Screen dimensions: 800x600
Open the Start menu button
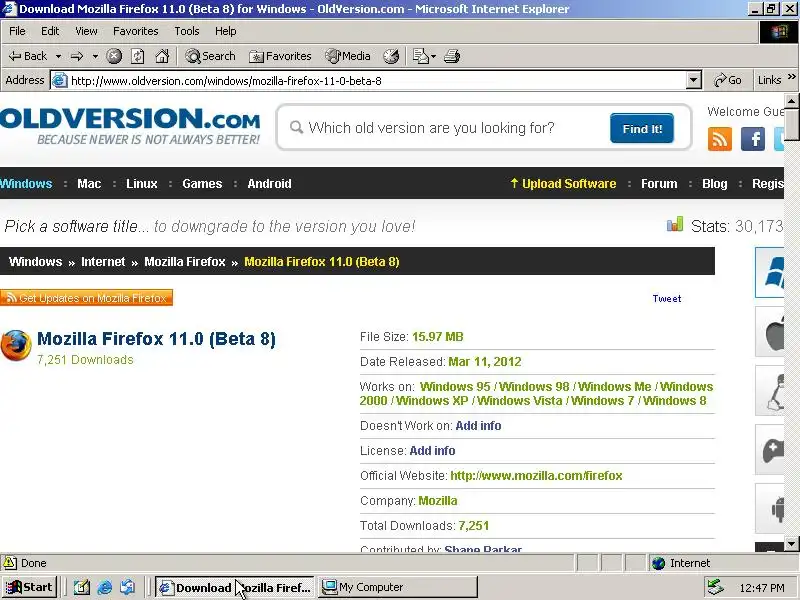(x=29, y=587)
